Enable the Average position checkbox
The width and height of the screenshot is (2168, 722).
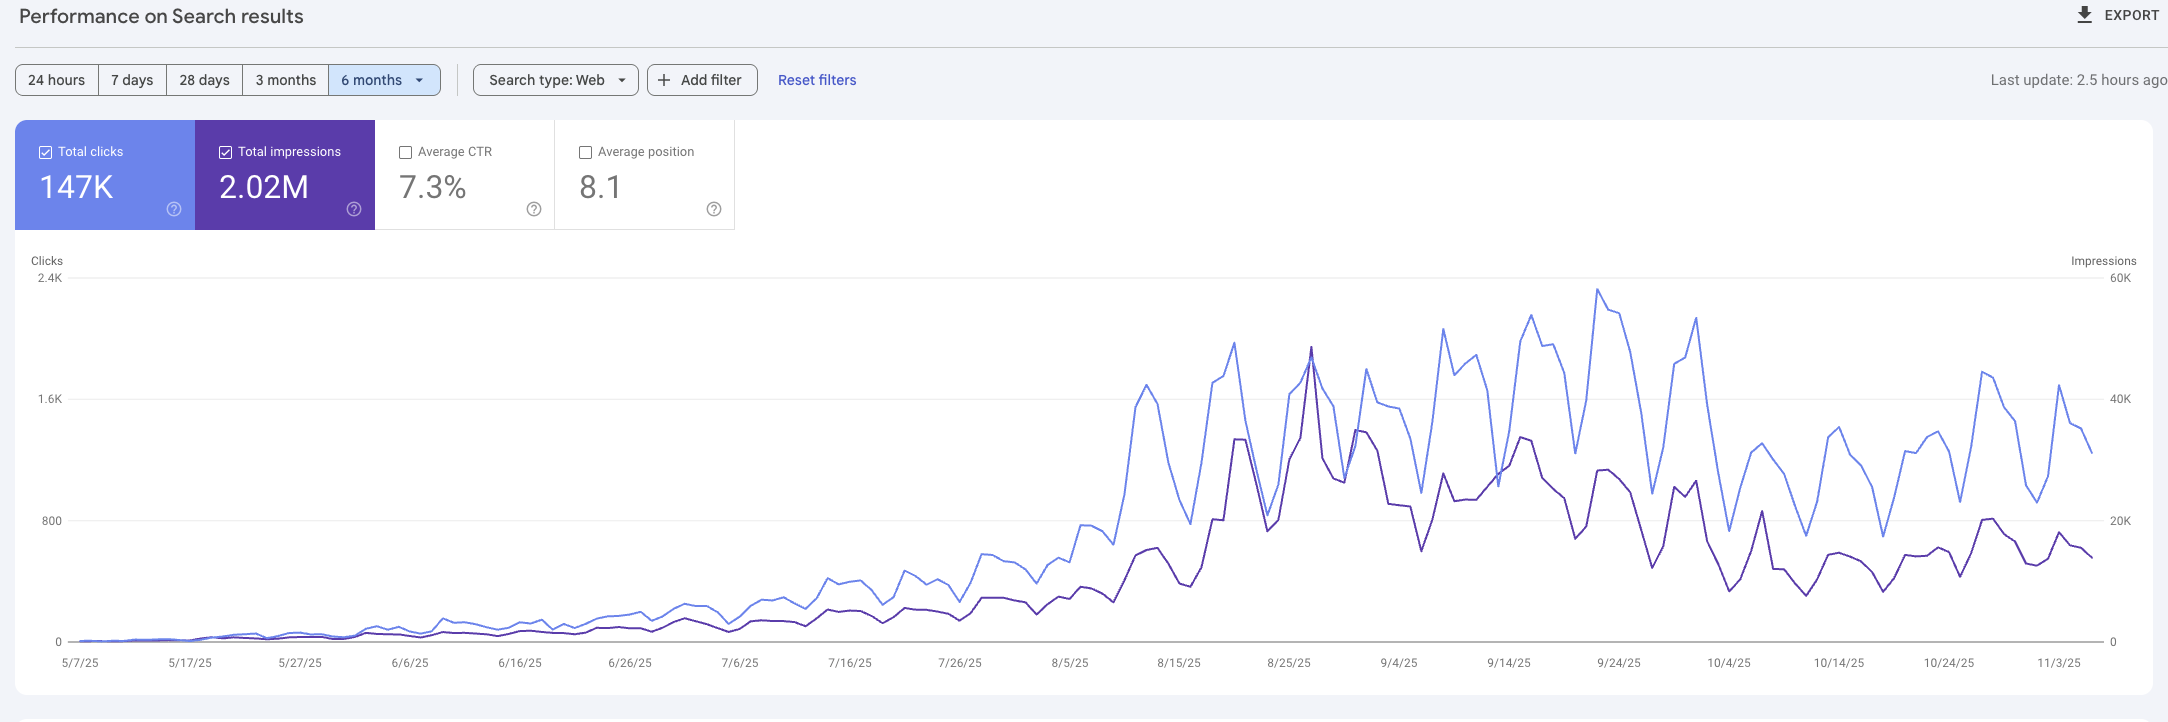(585, 152)
